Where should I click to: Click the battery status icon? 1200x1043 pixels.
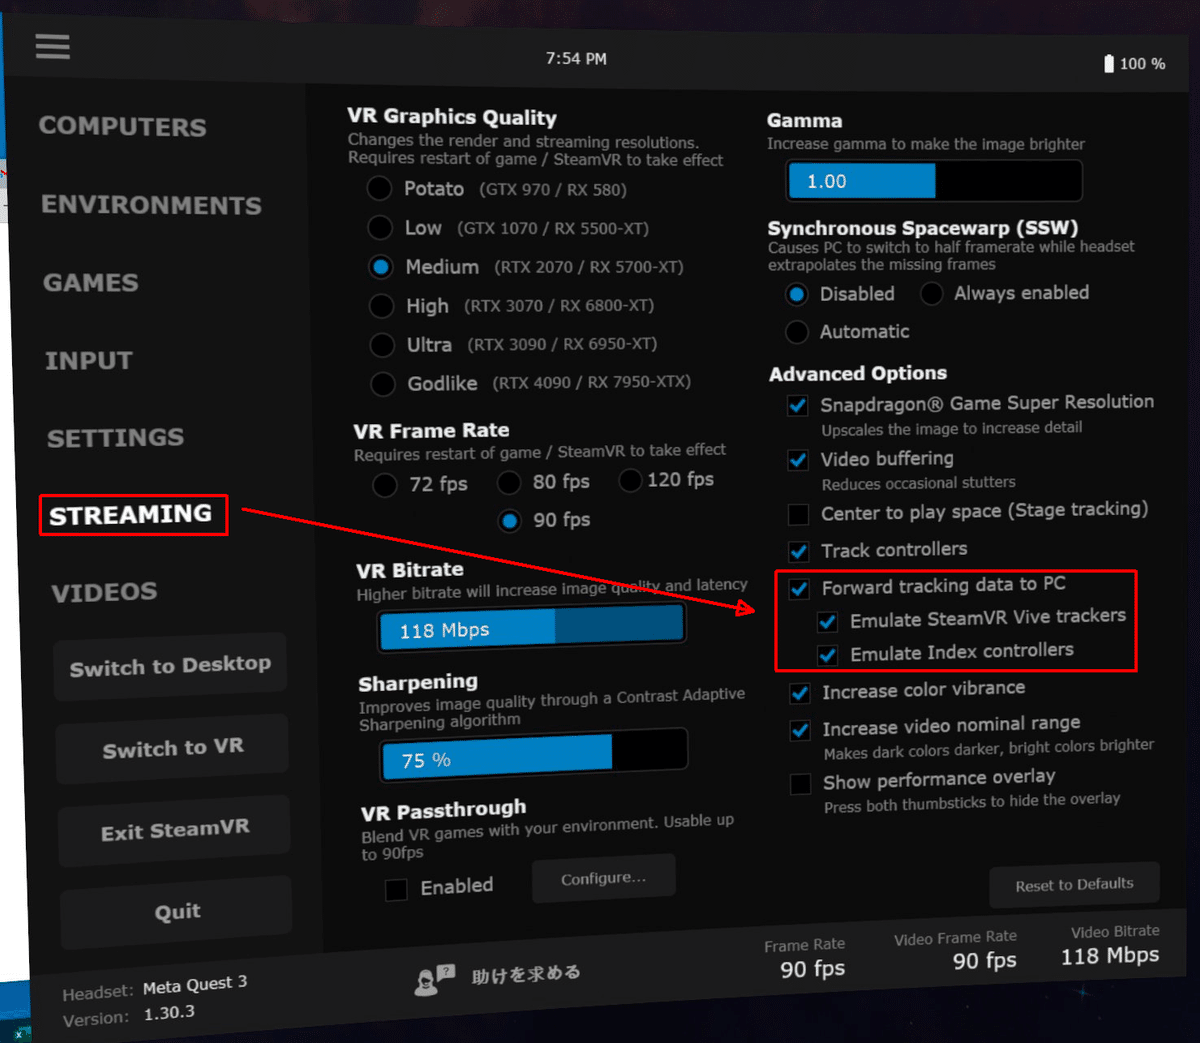[1108, 64]
